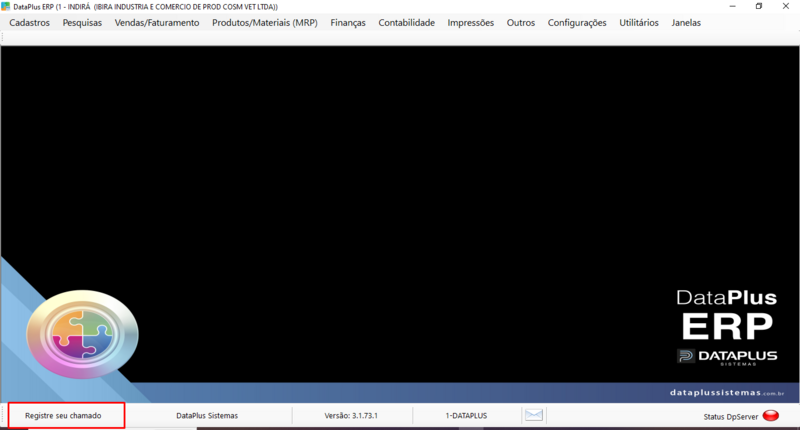800x430 pixels.
Task: Click the DataPlus ERP title bar icon
Action: point(6,7)
